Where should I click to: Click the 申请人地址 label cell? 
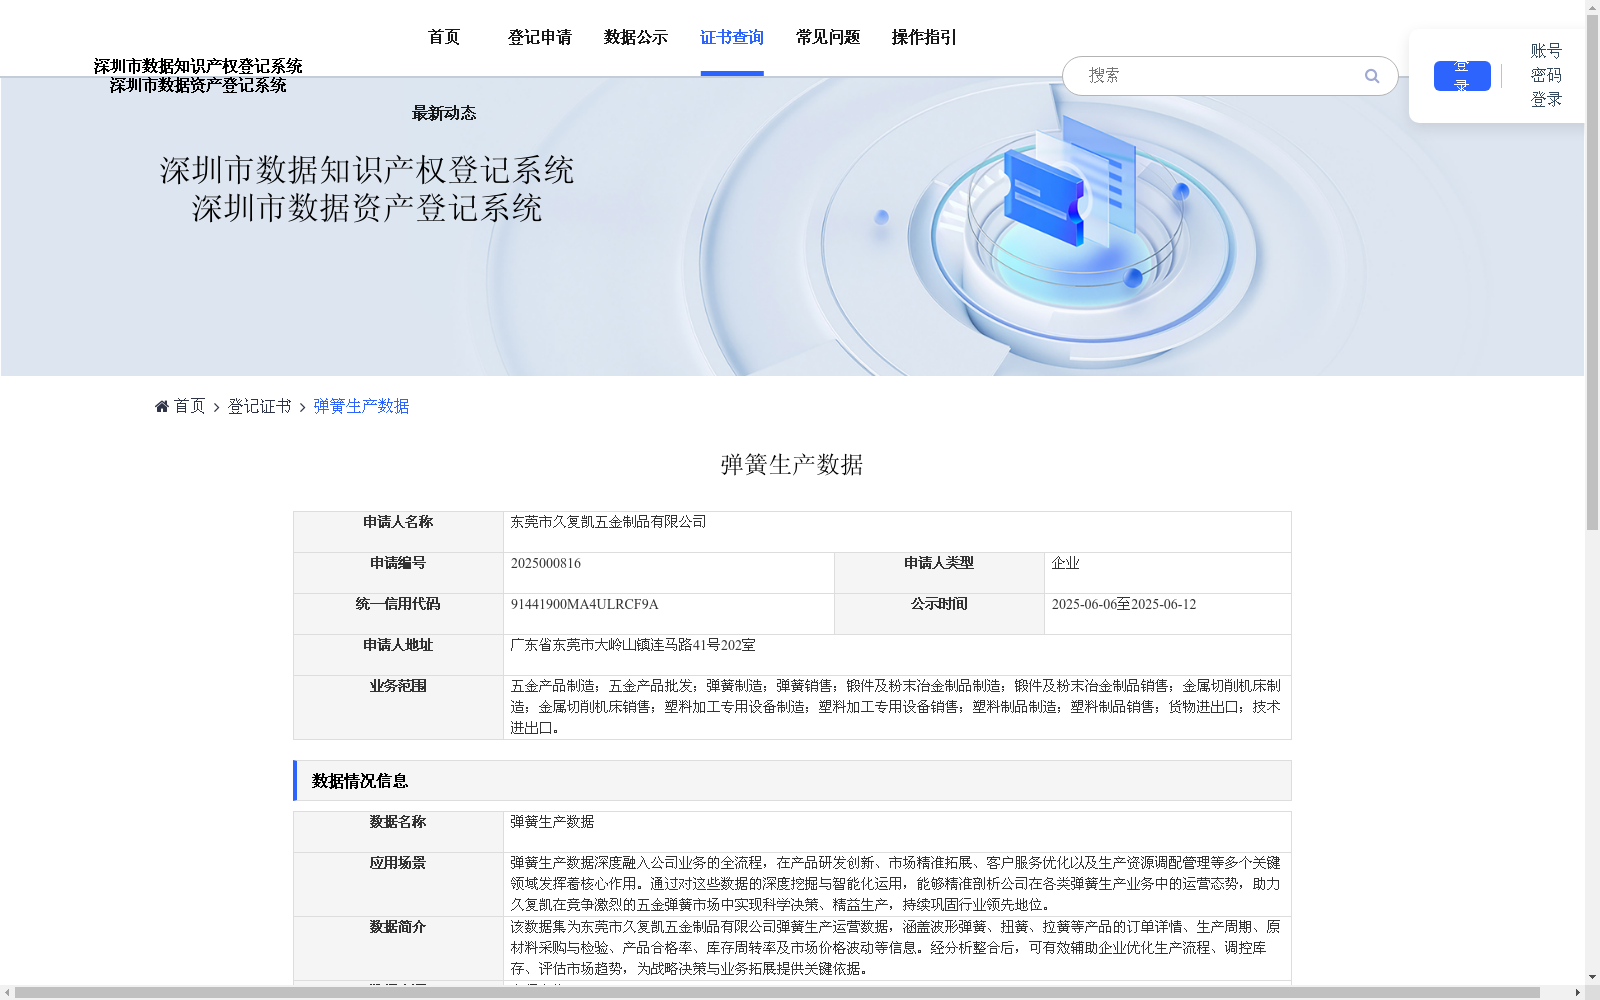click(x=398, y=655)
